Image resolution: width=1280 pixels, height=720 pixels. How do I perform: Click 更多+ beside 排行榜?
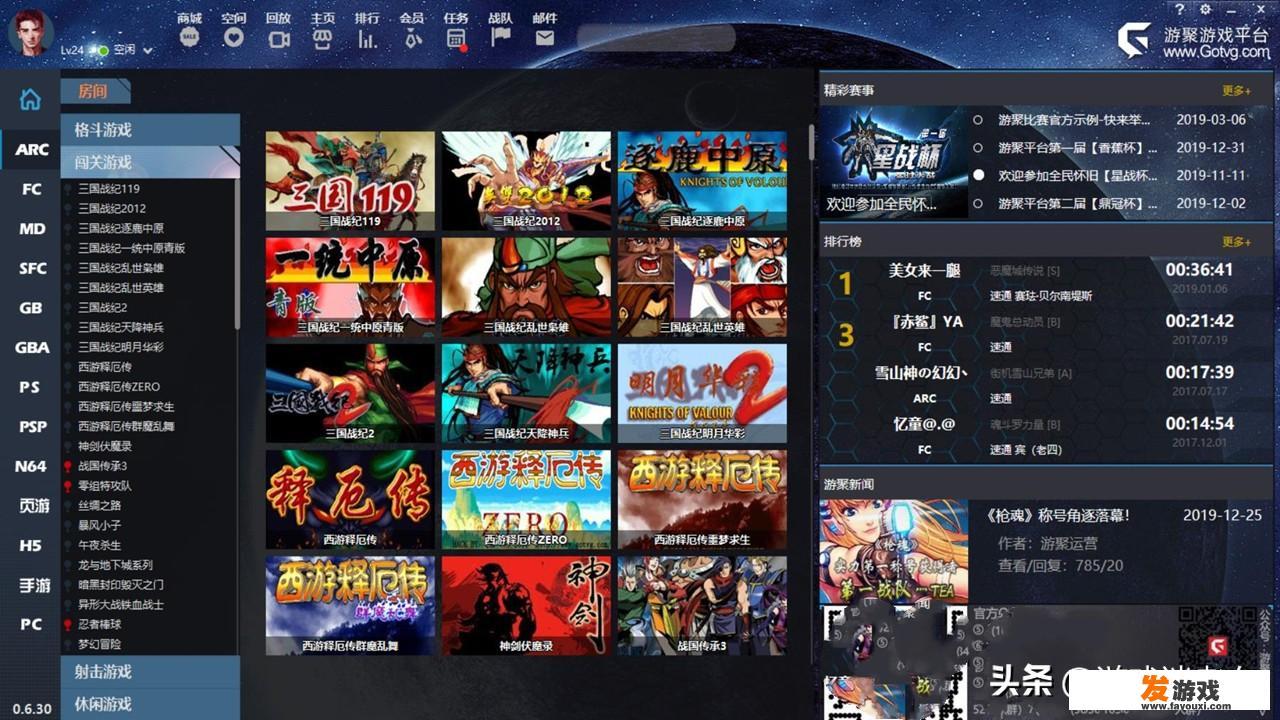tap(1236, 242)
